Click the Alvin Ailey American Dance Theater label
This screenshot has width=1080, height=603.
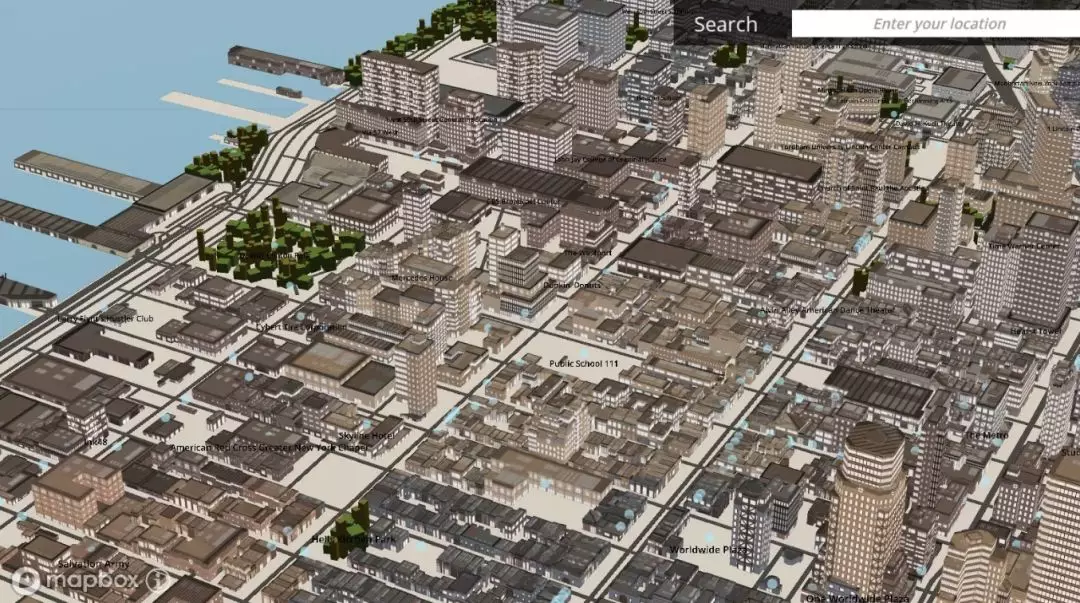(x=827, y=310)
